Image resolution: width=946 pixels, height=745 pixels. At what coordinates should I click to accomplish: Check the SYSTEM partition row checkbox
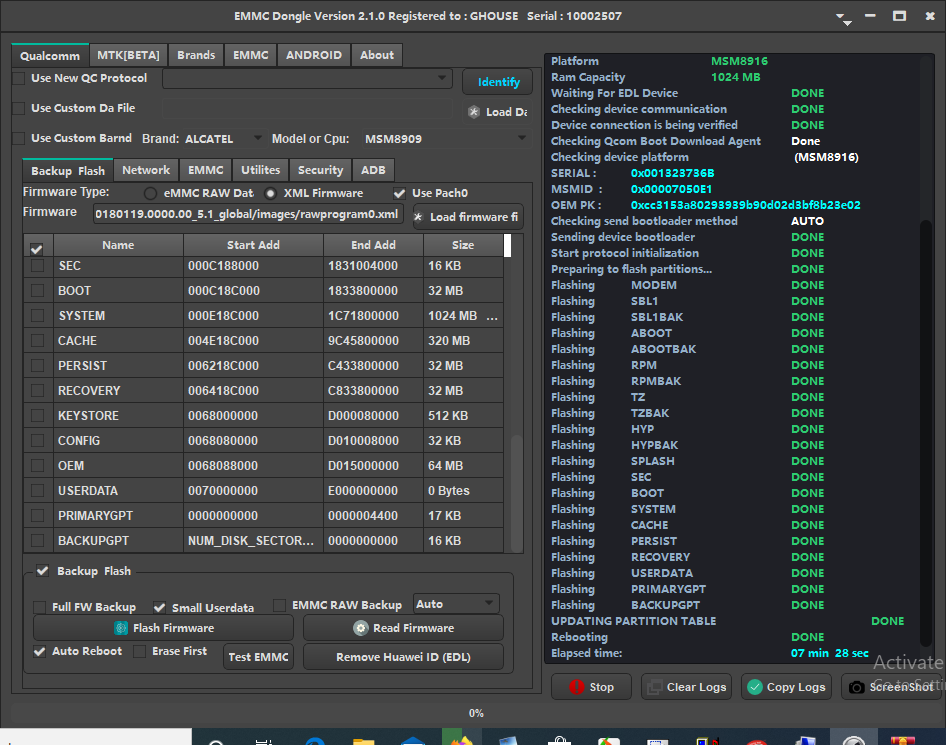point(38,316)
